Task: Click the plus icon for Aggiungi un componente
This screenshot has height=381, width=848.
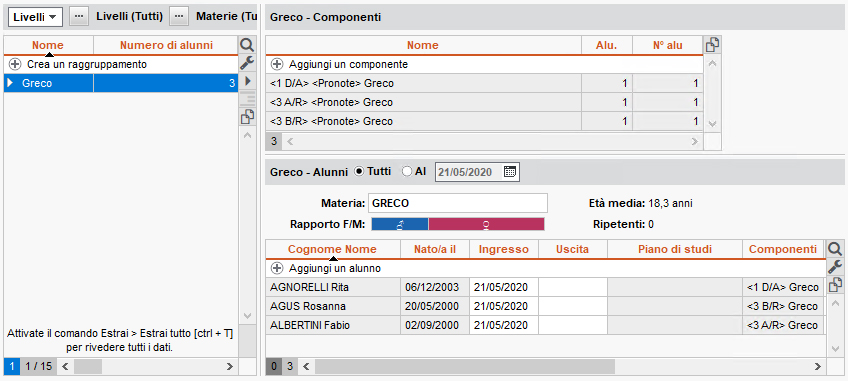Action: pyautogui.click(x=277, y=64)
